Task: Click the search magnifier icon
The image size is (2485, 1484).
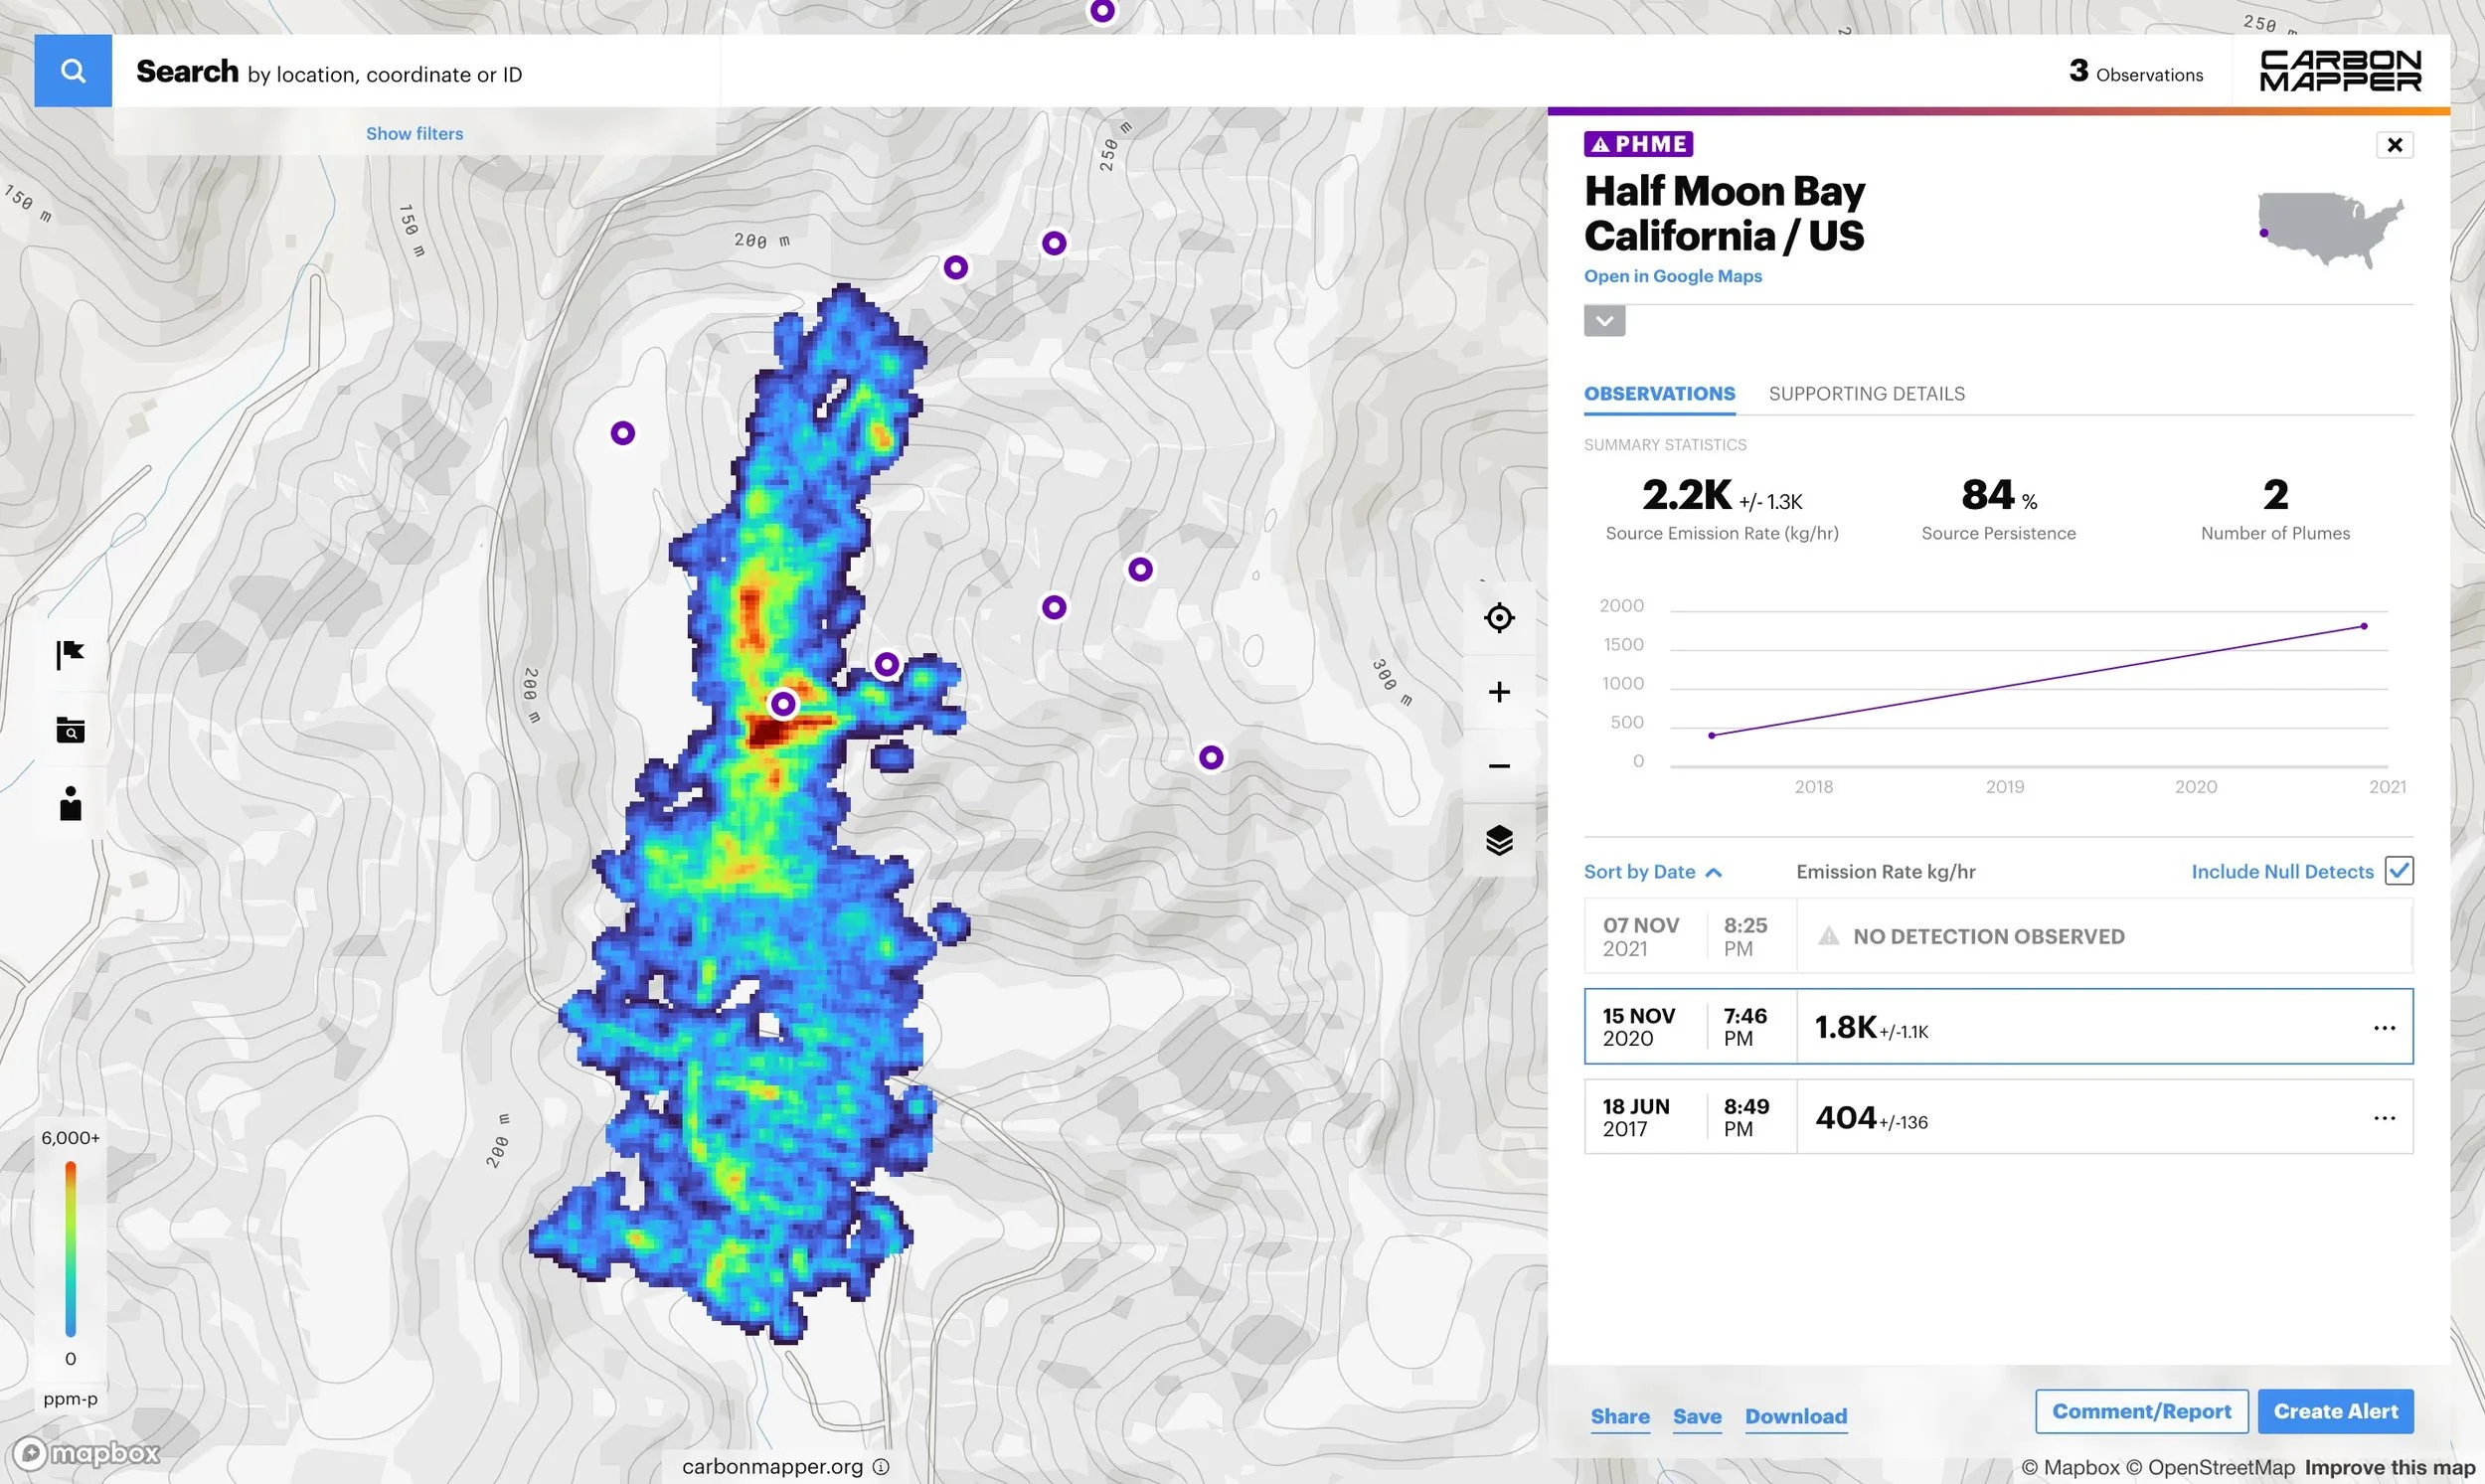Action: [x=71, y=70]
